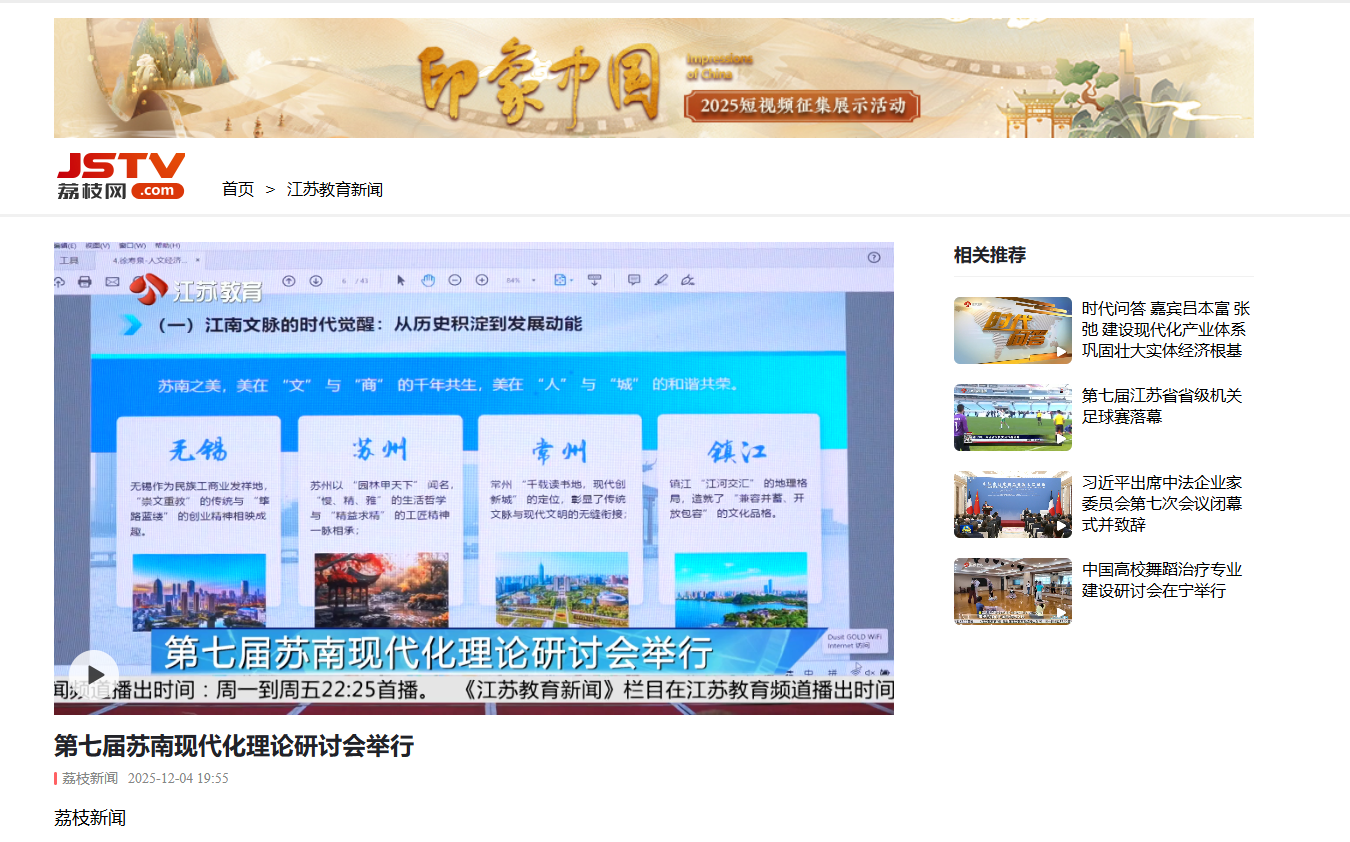Viewport: 1350px width, 842px height.
Task: Play the main news video
Action: pyautogui.click(x=94, y=674)
